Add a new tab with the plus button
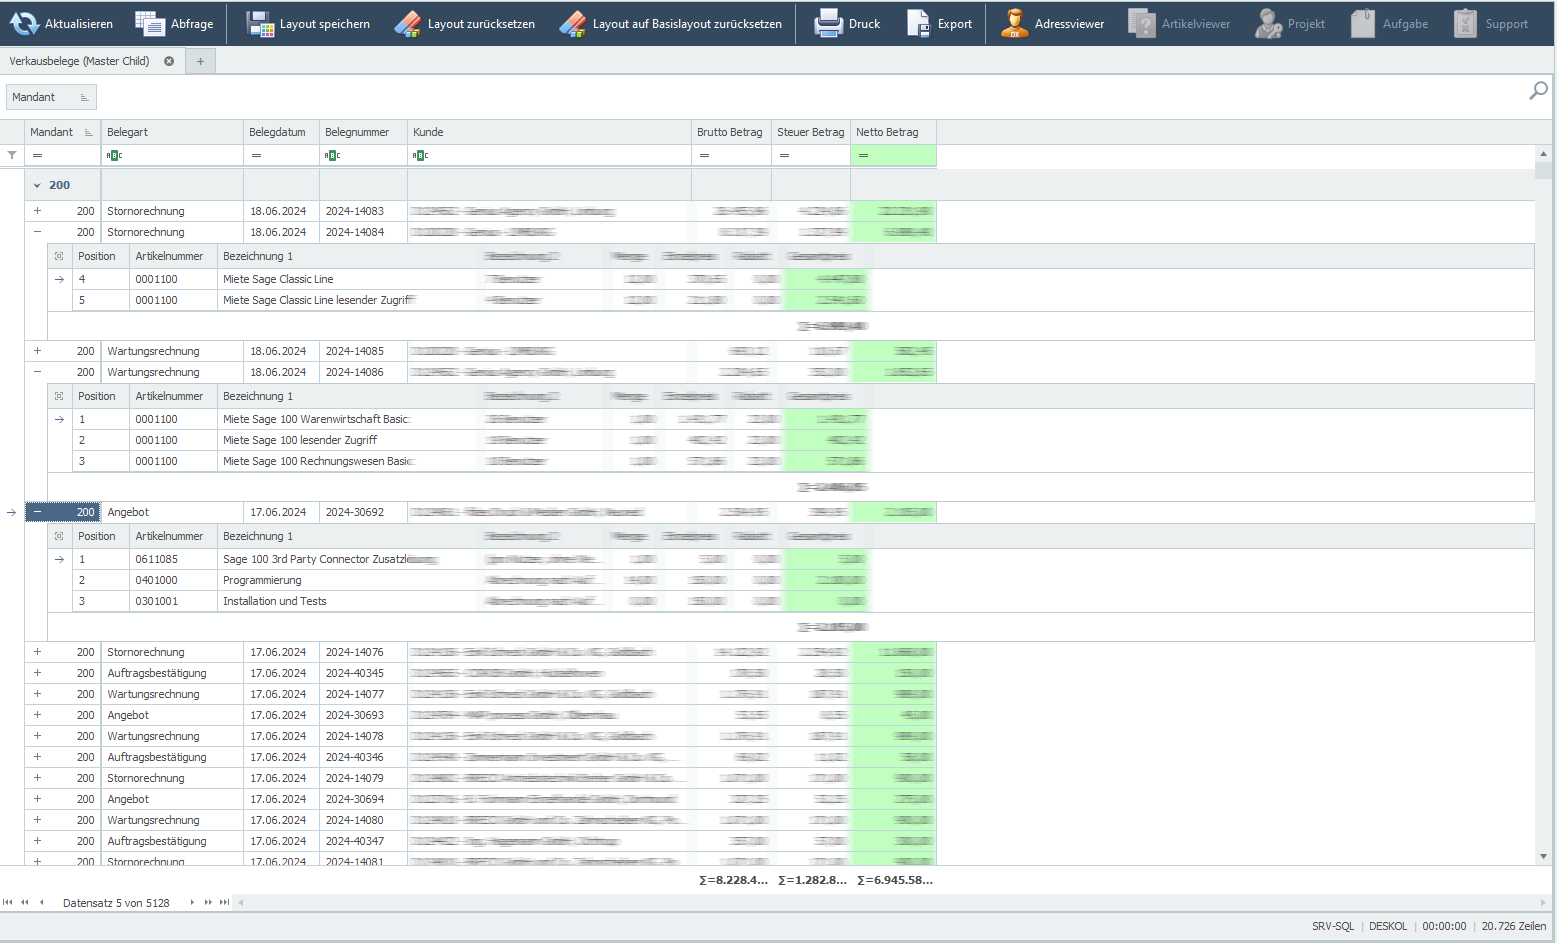Viewport: 1557px width, 943px height. (x=200, y=61)
